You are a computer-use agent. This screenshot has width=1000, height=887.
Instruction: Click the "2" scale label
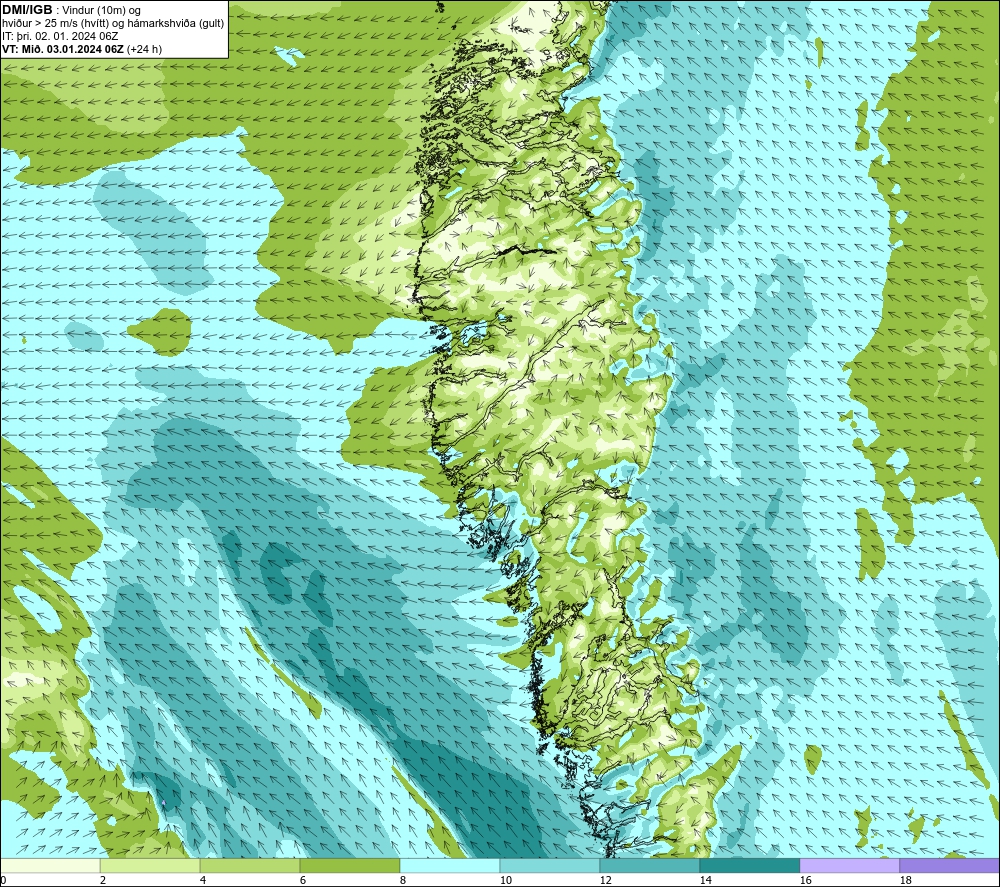[103, 880]
